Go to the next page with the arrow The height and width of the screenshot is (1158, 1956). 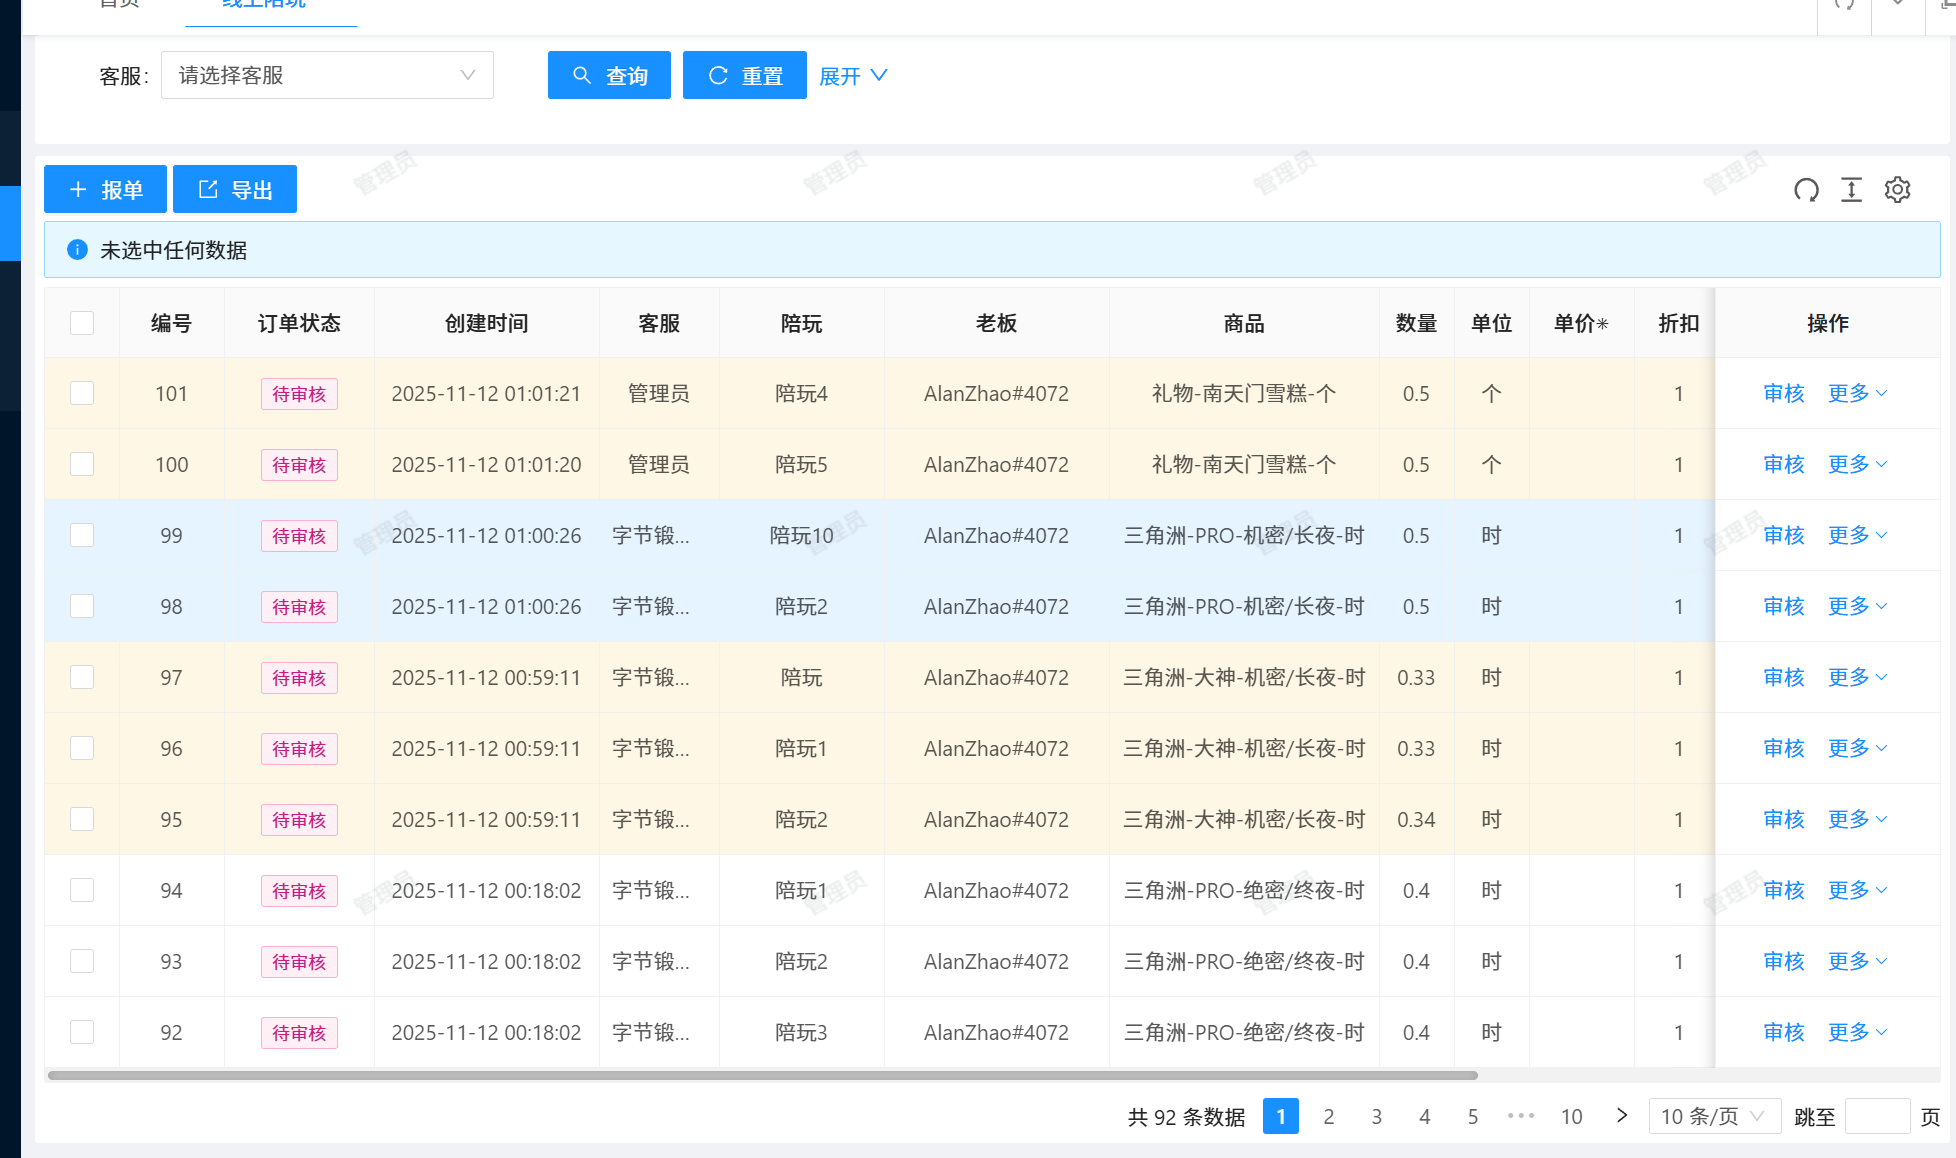point(1621,1116)
